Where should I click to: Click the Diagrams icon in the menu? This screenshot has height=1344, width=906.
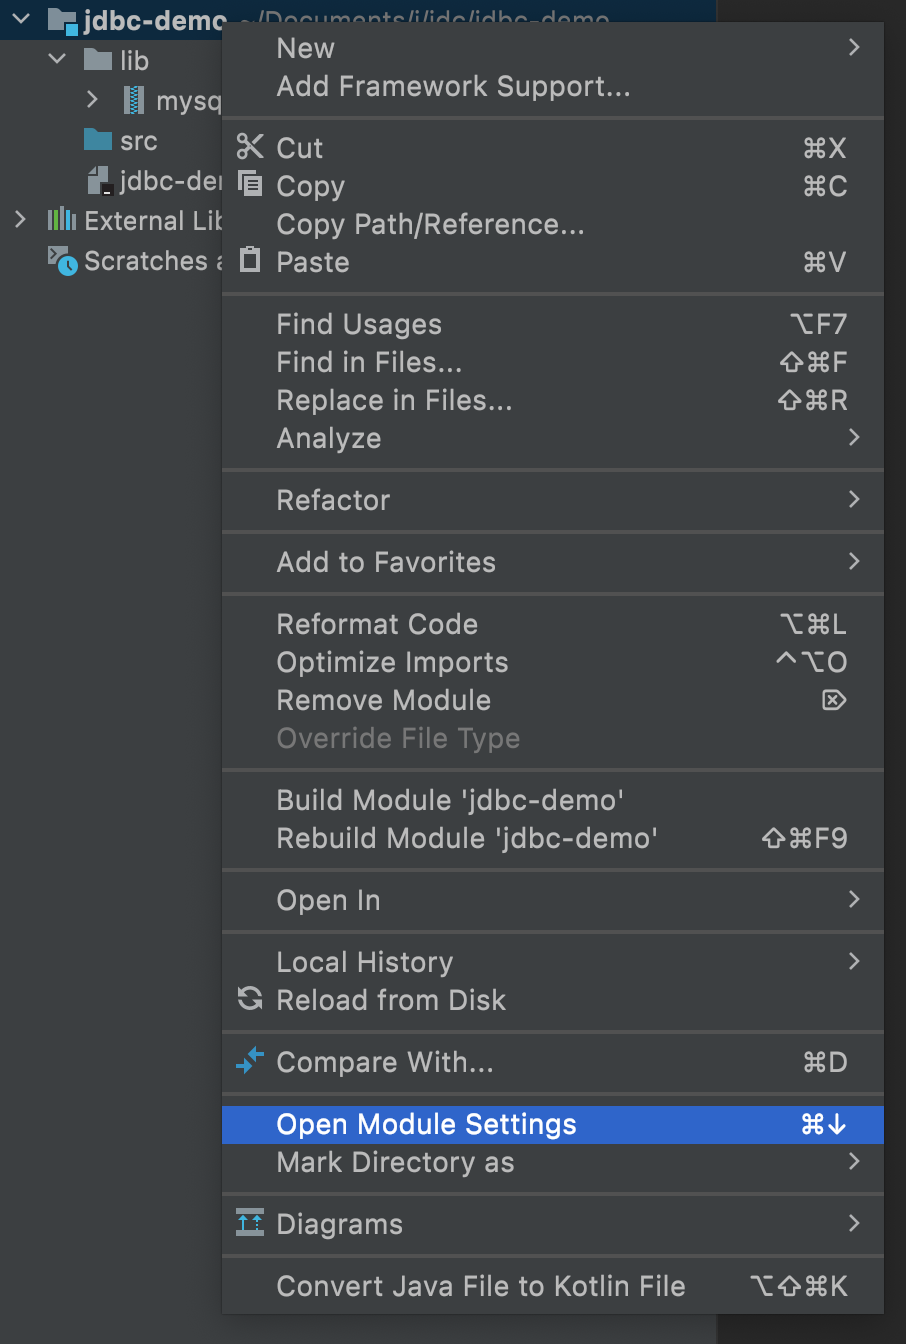249,1224
